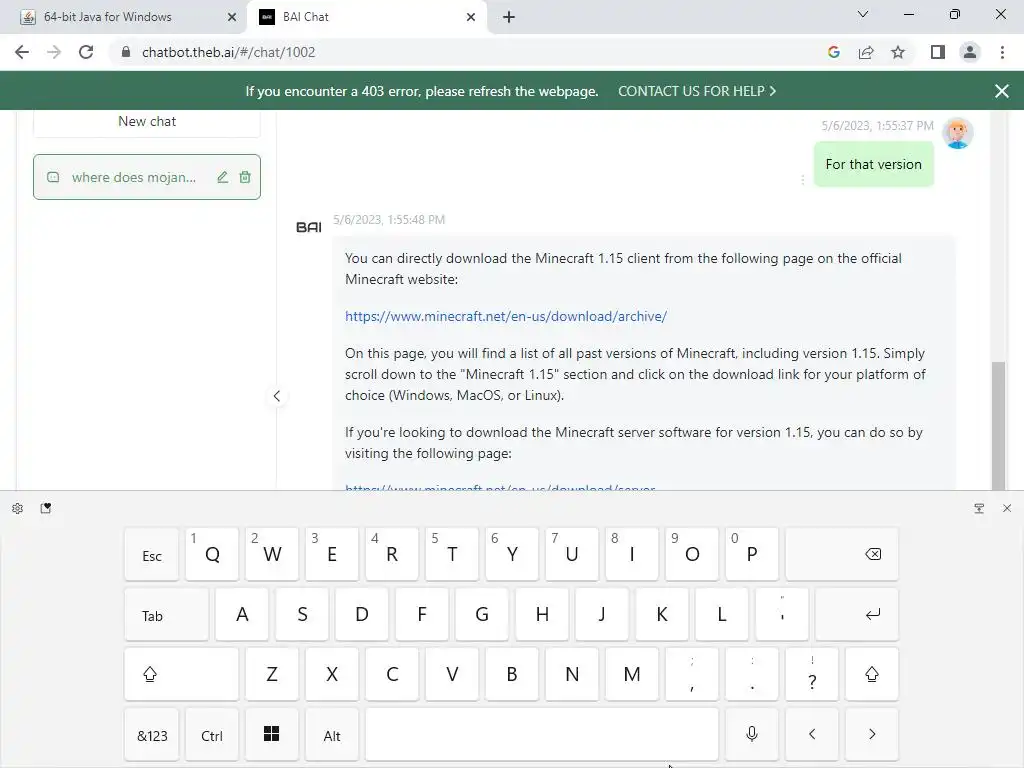Tap the P key
The height and width of the screenshot is (768, 1024).
[x=752, y=554]
